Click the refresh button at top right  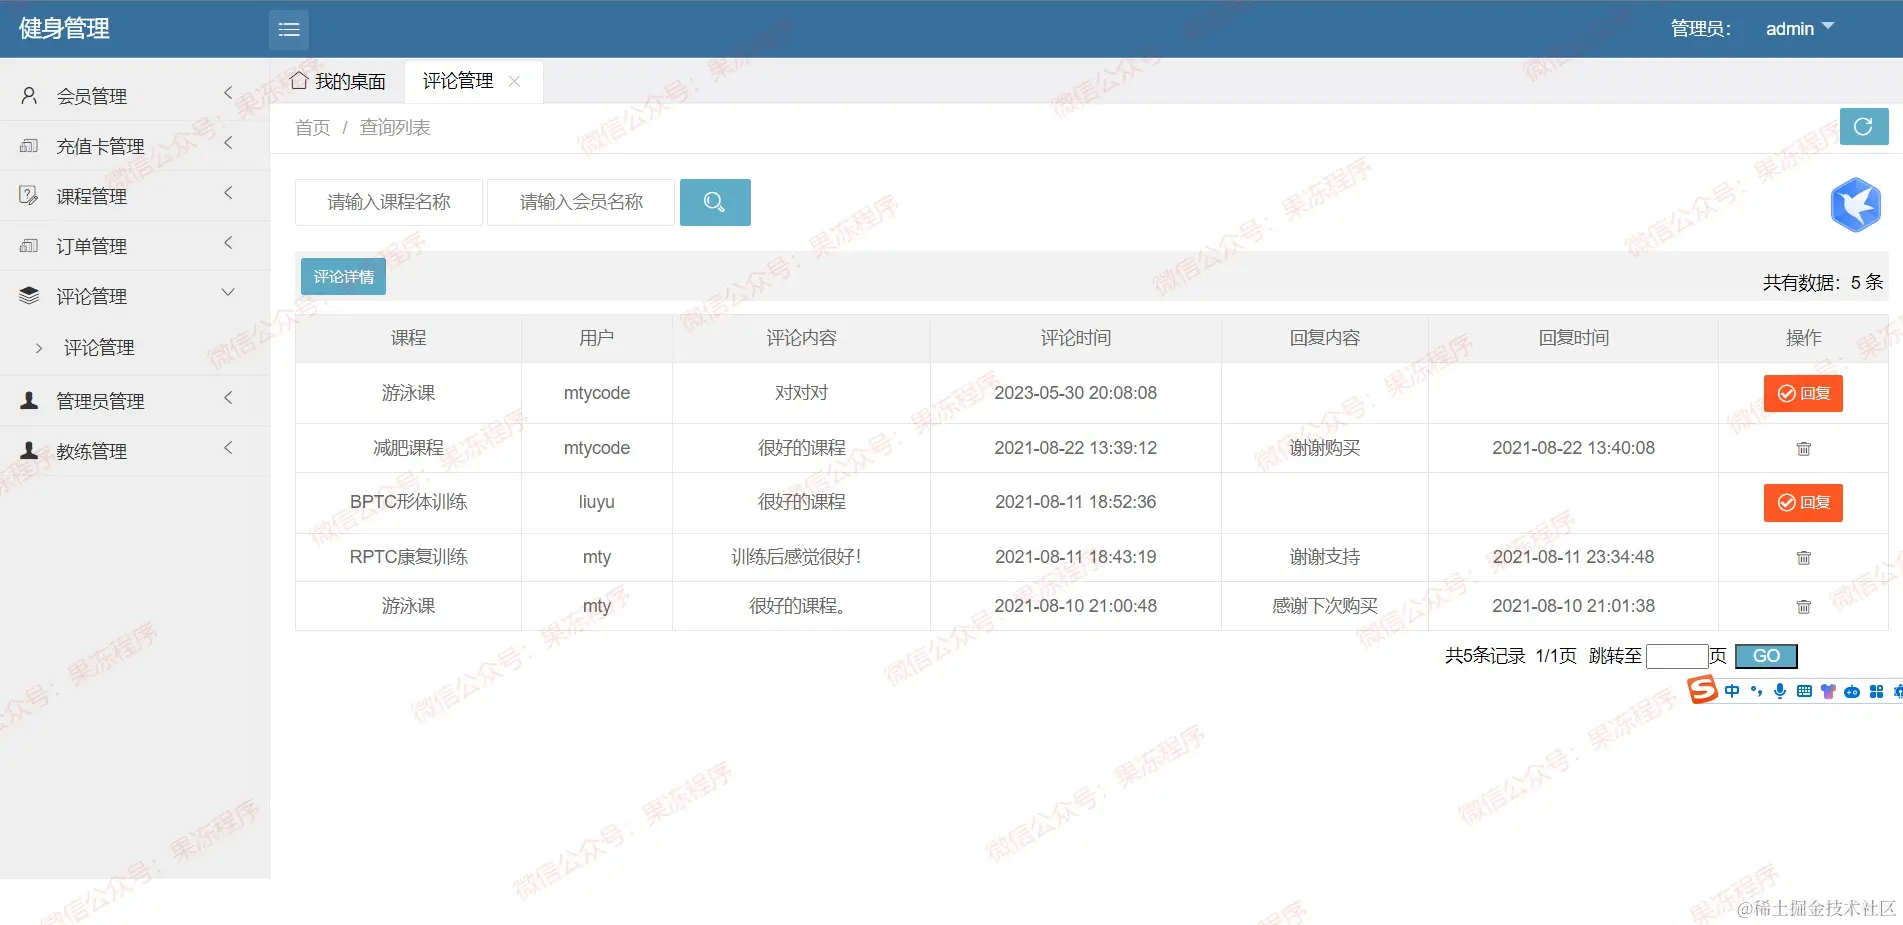(1864, 127)
